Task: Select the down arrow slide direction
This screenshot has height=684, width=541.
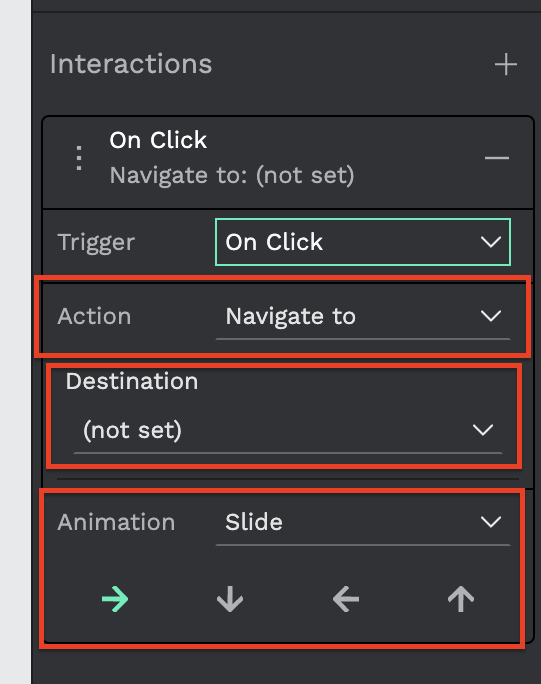Action: point(230,599)
